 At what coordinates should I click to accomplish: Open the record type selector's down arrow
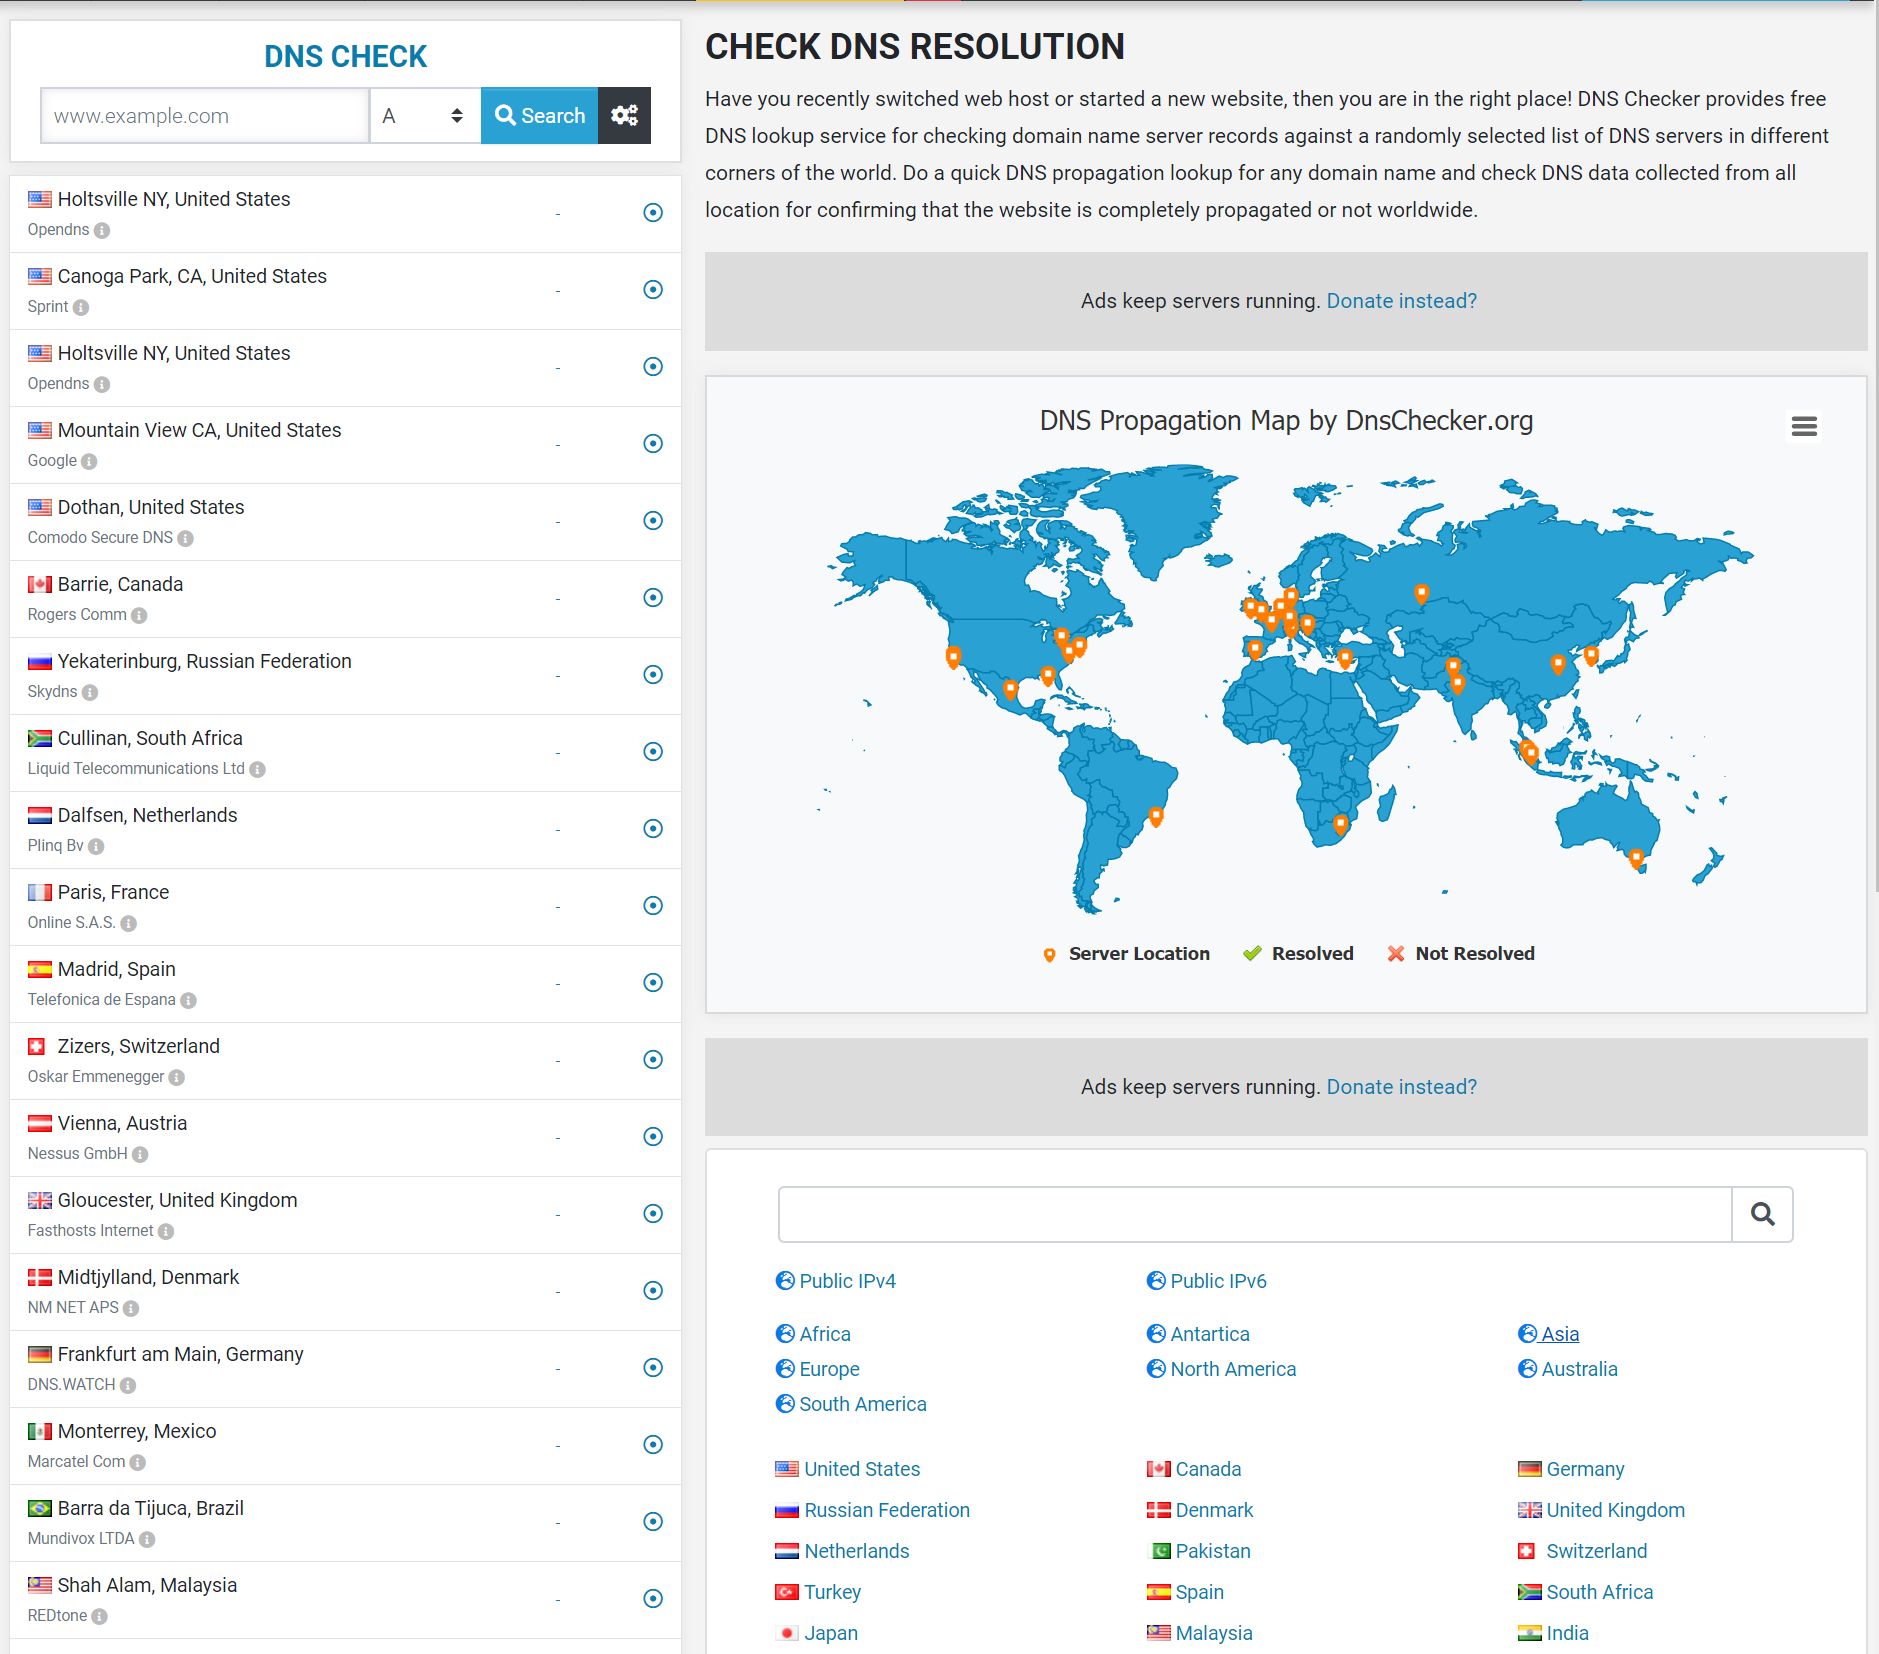click(458, 122)
